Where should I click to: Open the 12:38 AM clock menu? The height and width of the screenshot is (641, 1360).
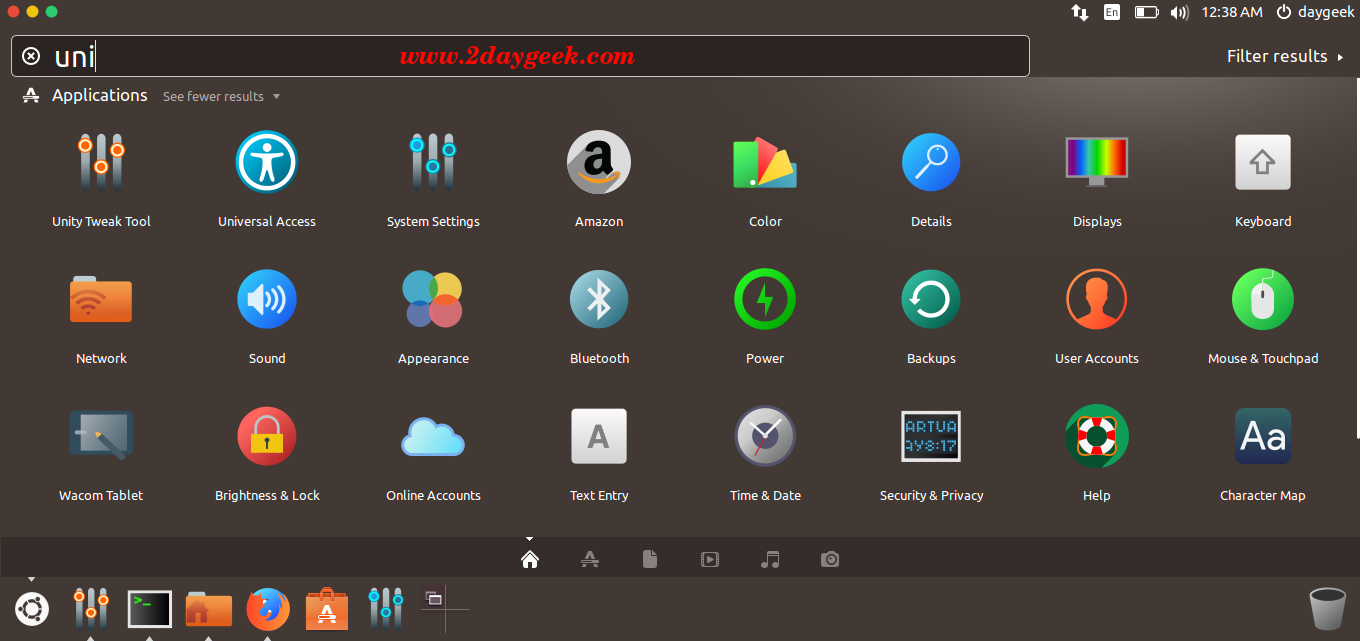(1232, 12)
